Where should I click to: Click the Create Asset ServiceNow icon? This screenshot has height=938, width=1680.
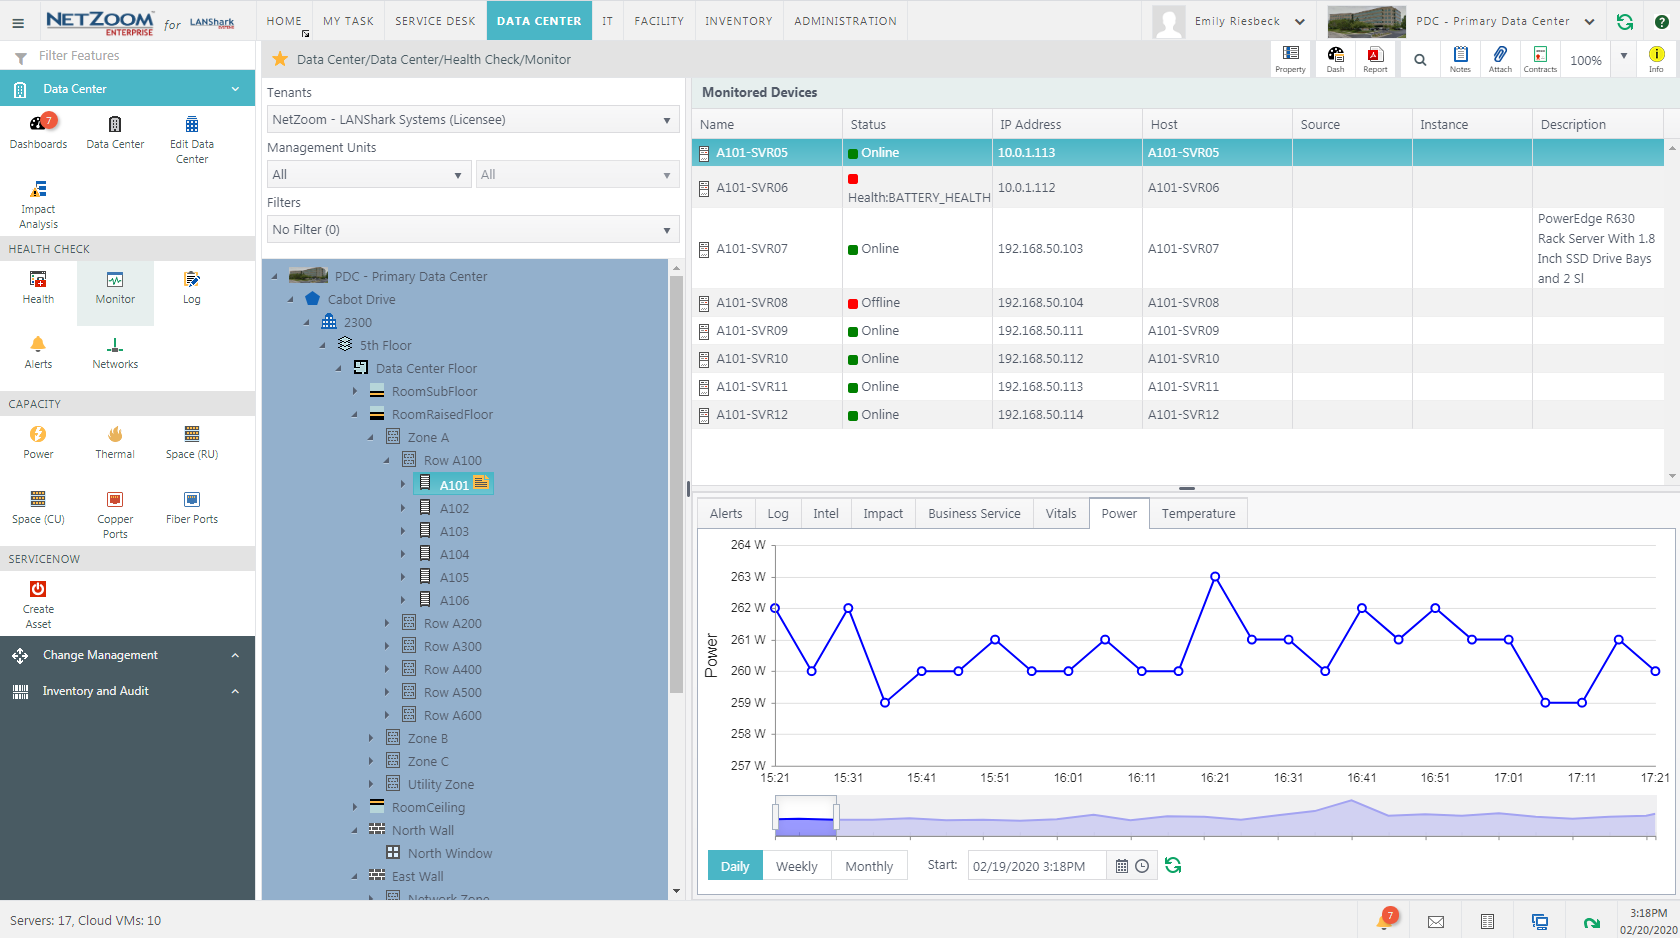tap(38, 604)
